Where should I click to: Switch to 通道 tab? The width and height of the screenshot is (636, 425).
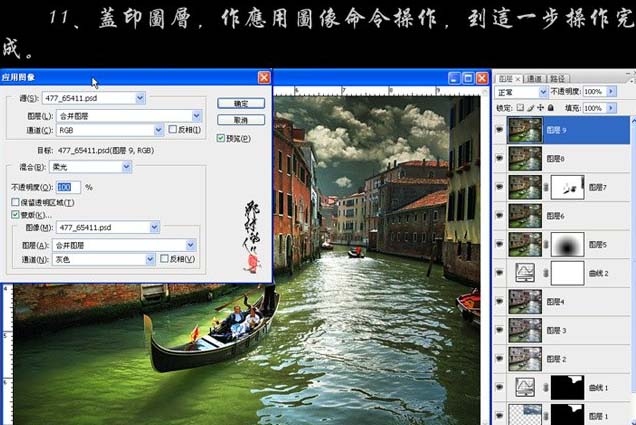[535, 79]
